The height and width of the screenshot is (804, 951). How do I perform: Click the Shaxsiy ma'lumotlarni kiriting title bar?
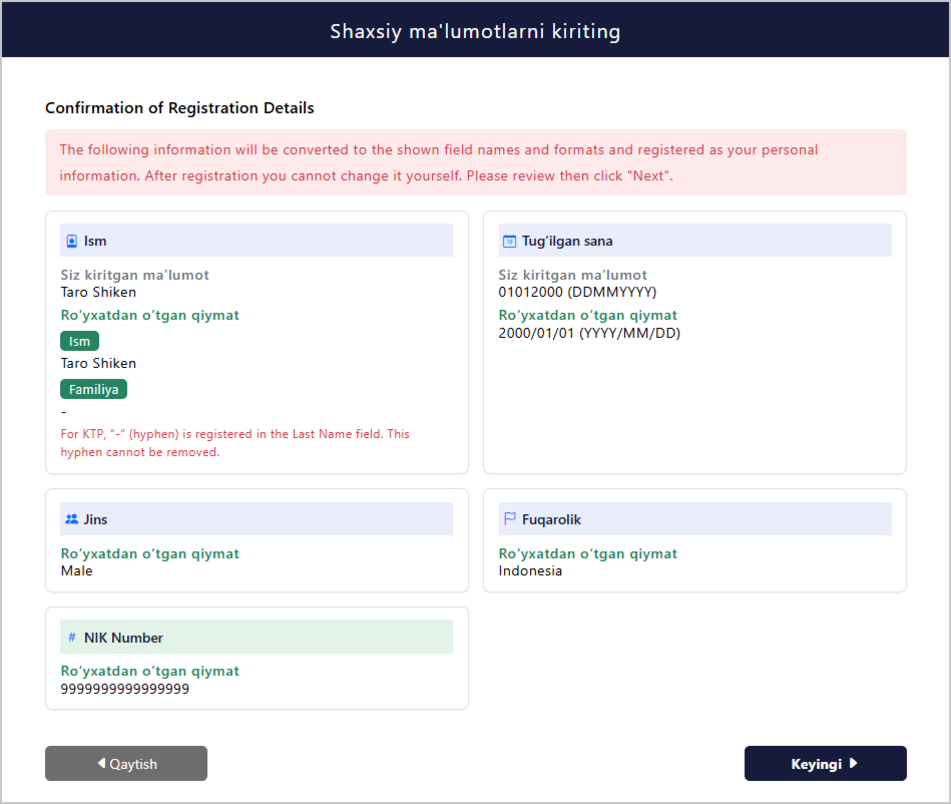point(476,30)
